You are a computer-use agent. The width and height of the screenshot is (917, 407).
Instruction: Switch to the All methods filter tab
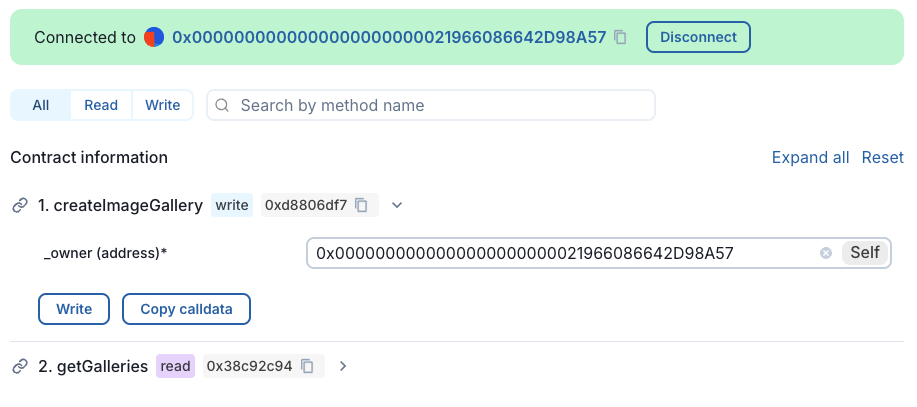click(41, 105)
